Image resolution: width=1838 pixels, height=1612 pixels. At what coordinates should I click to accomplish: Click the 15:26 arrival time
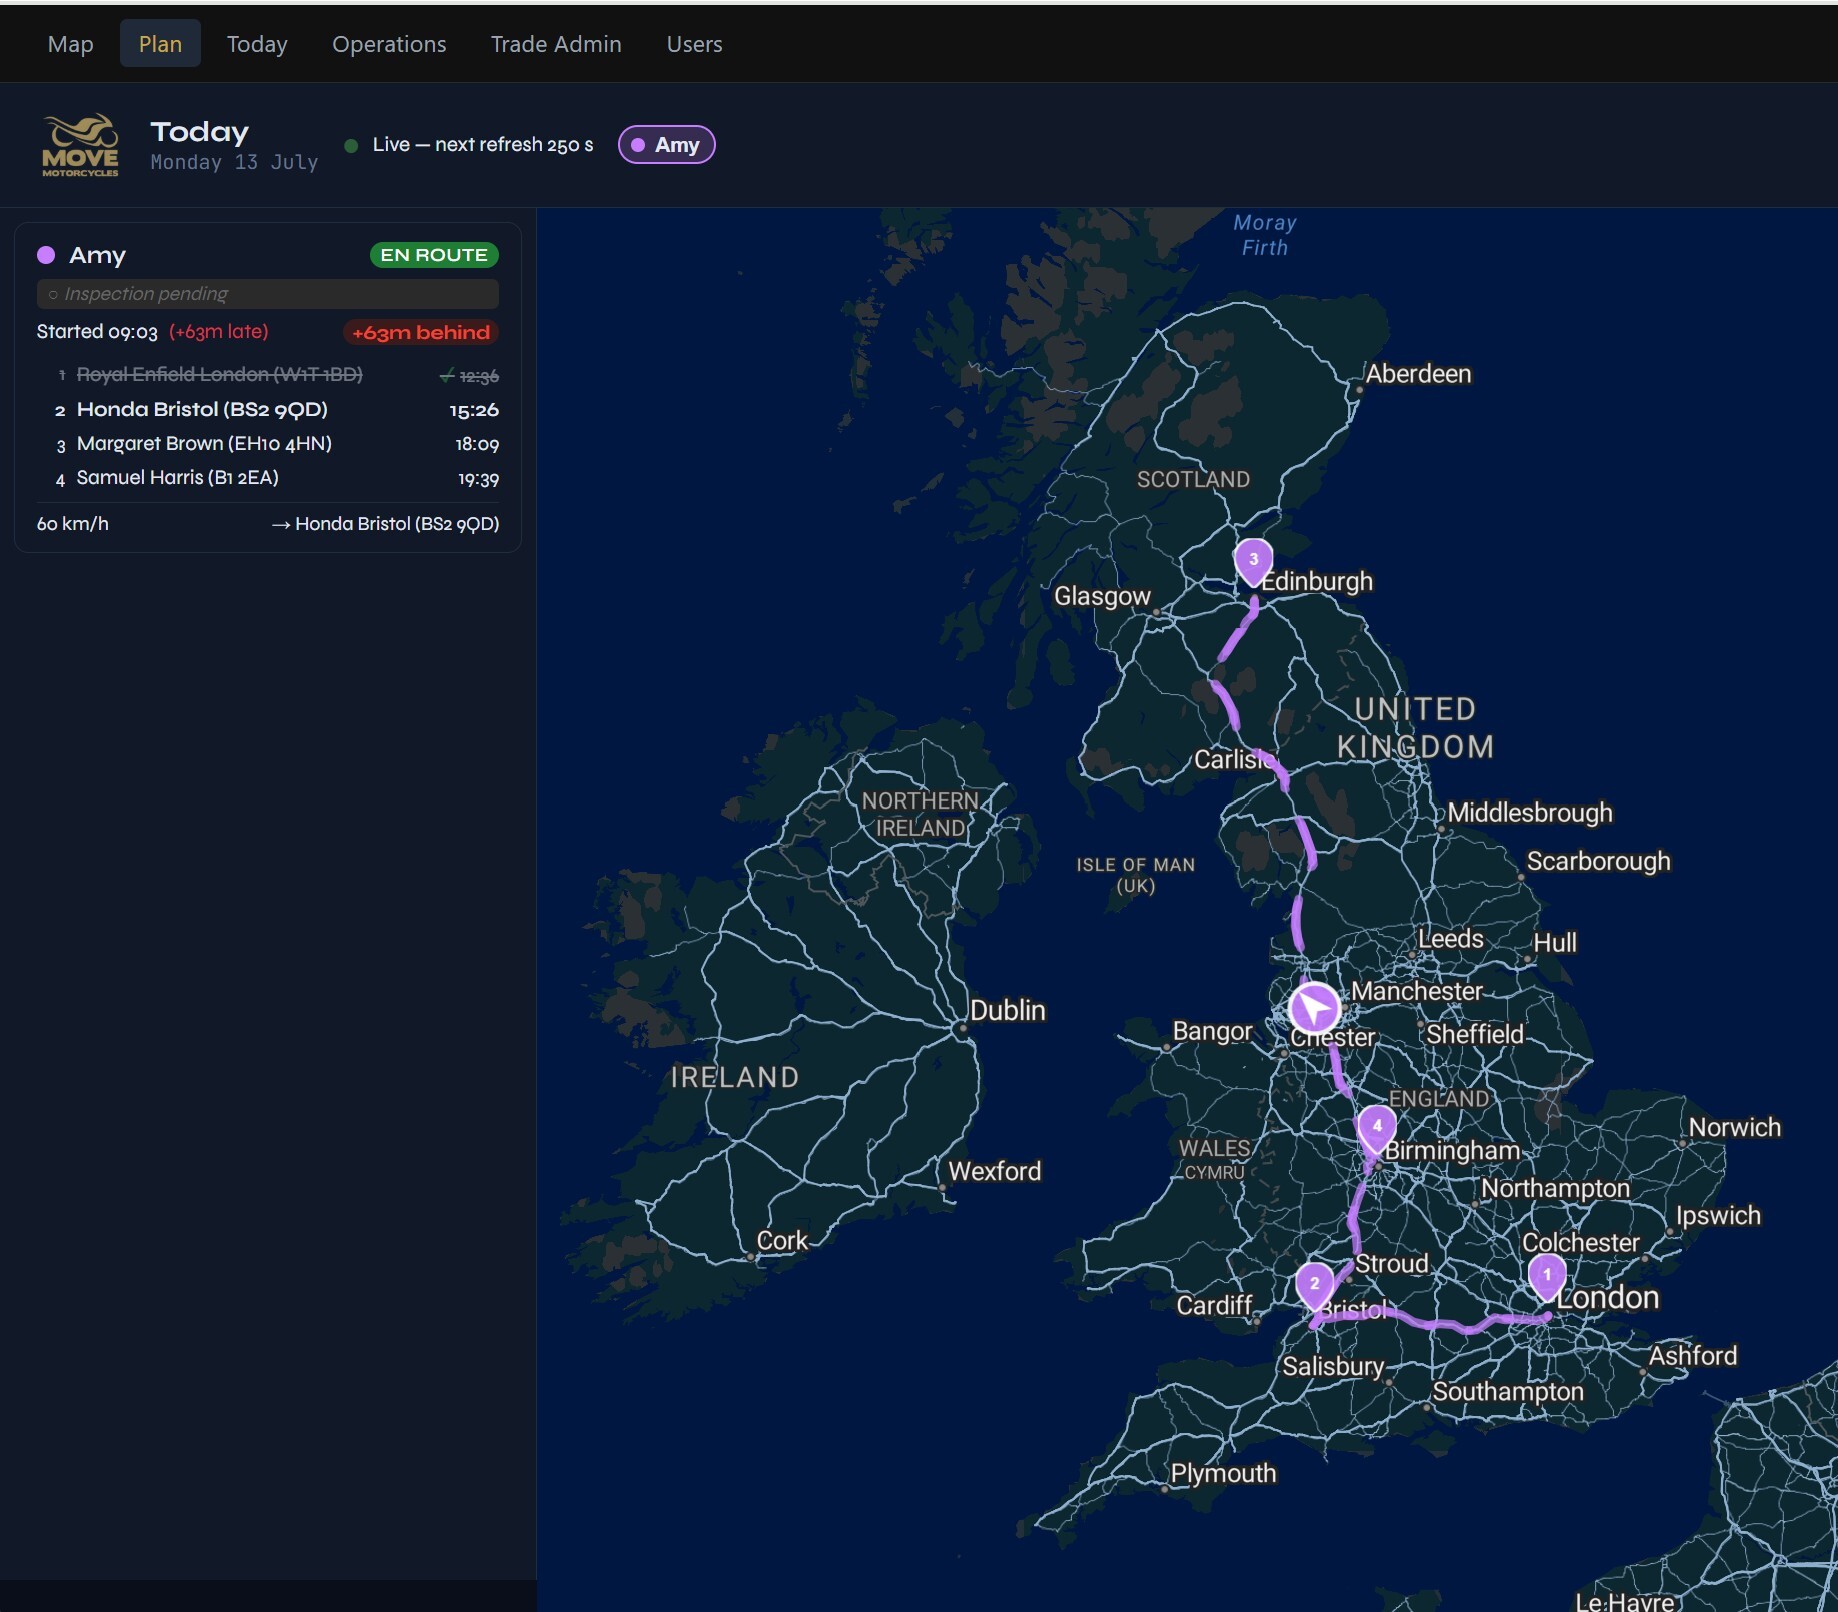click(x=474, y=410)
